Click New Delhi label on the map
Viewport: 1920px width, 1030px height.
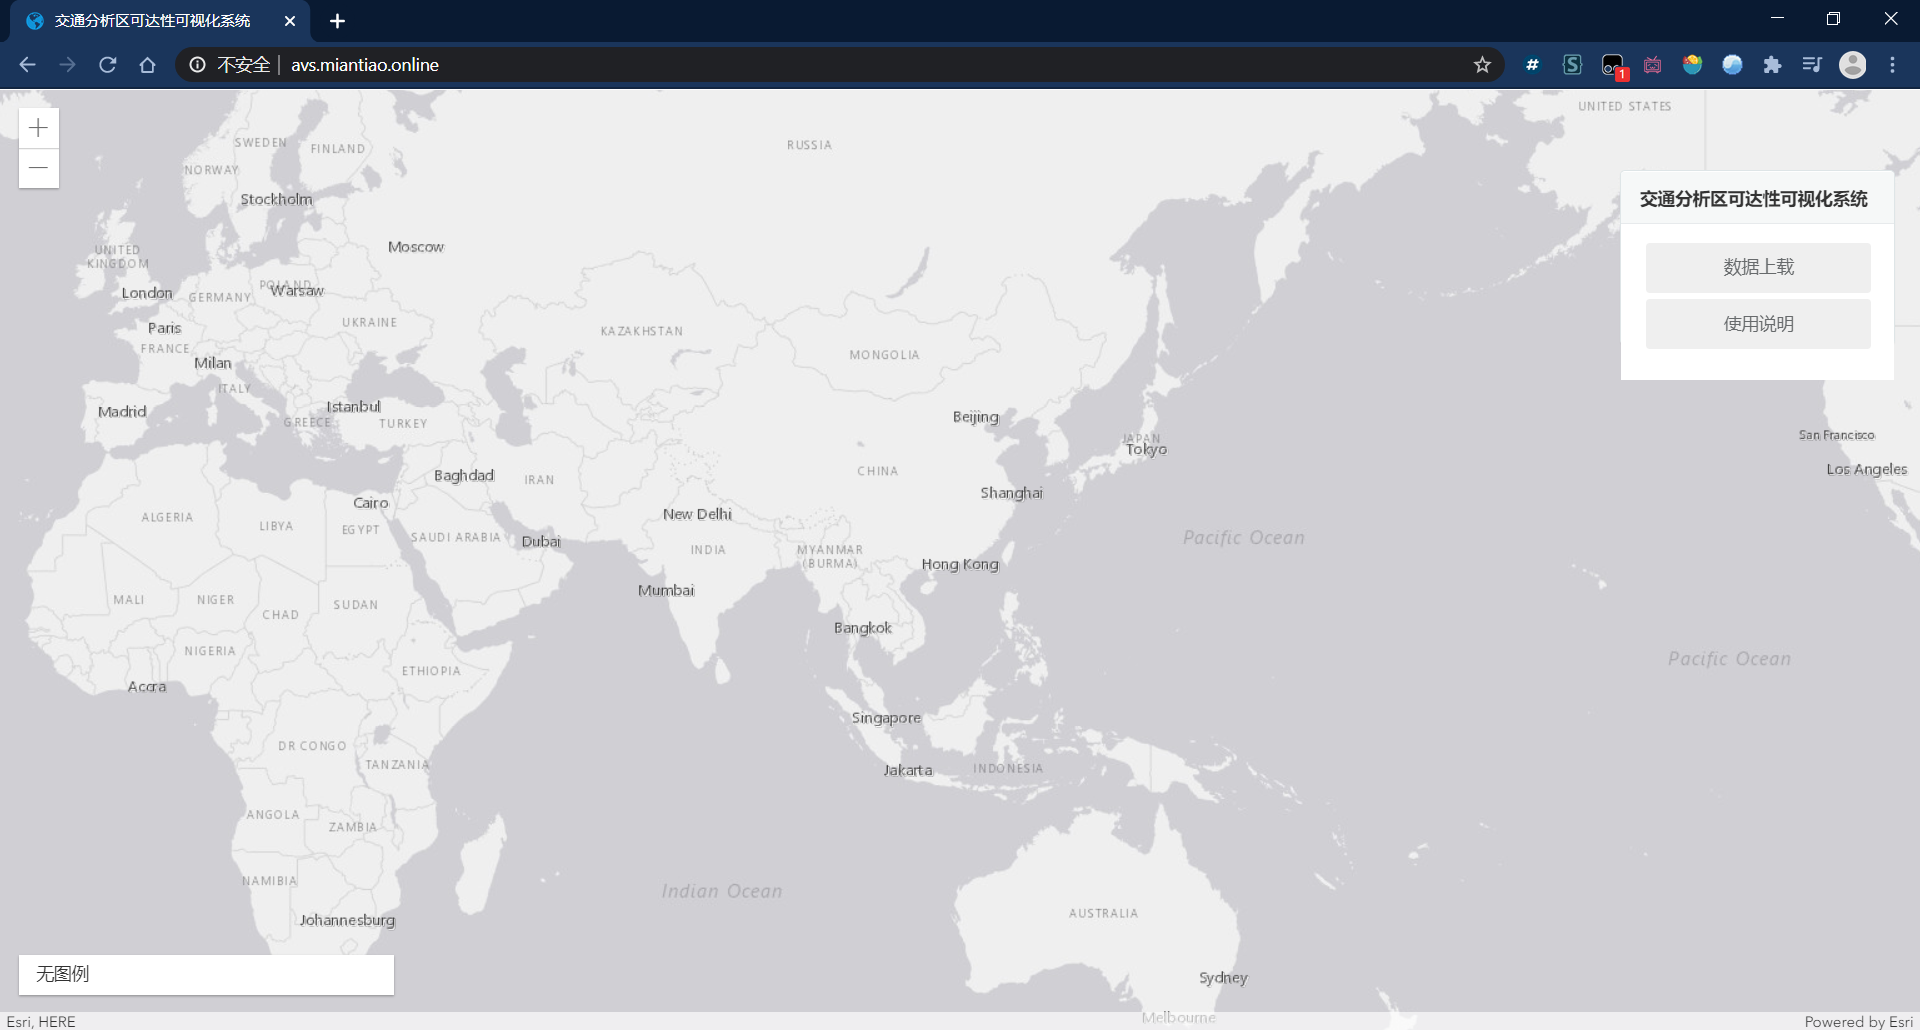pos(697,514)
